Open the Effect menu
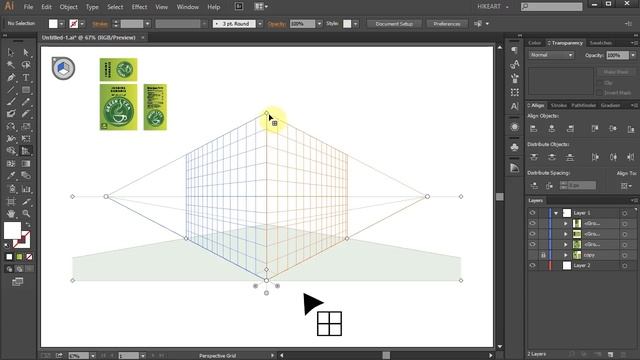640x360 pixels. pos(139,7)
